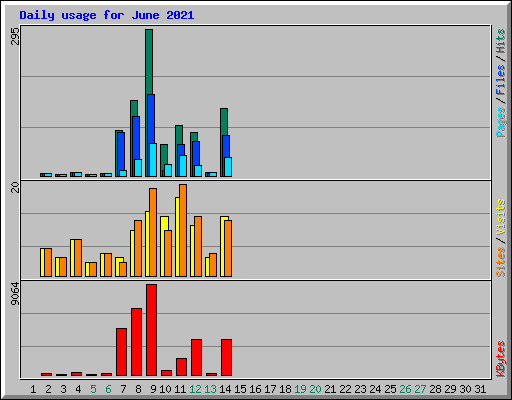Select the 9064 KBytes axis label
Viewport: 512px width, 400px height.
coord(15,294)
